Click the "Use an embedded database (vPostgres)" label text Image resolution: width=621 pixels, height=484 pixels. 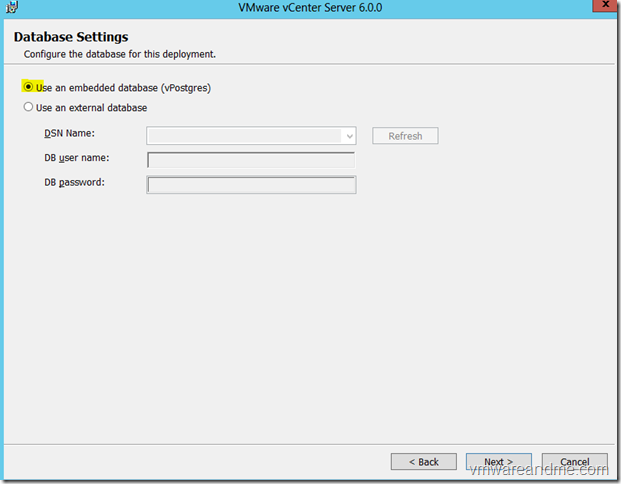coord(123,88)
